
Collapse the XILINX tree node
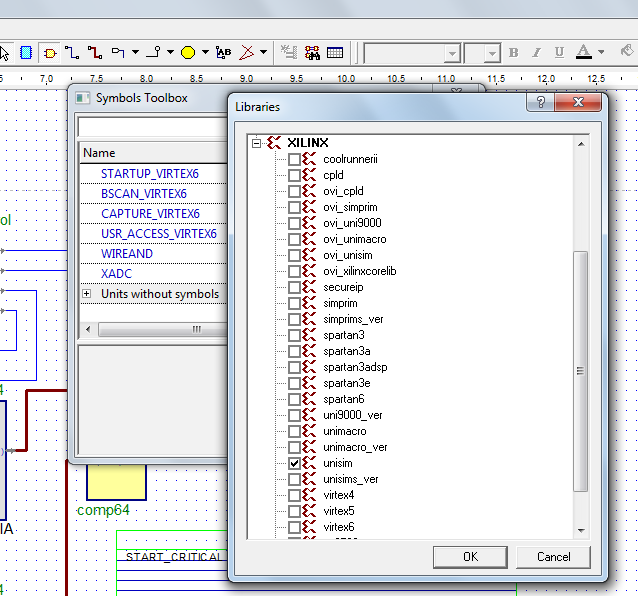[x=256, y=143]
